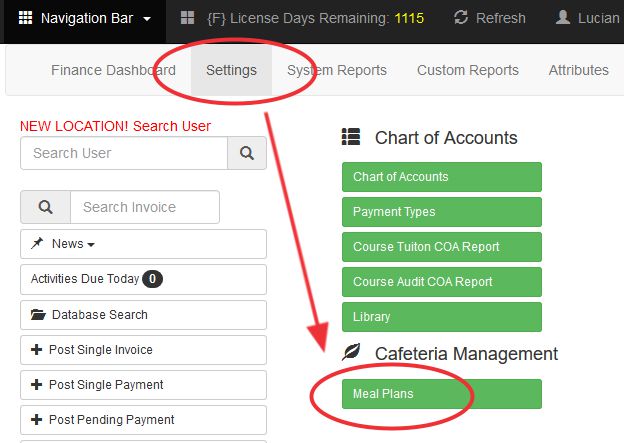Image resolution: width=624 pixels, height=443 pixels.
Task: Open Payment Types settings
Action: pos(442,212)
